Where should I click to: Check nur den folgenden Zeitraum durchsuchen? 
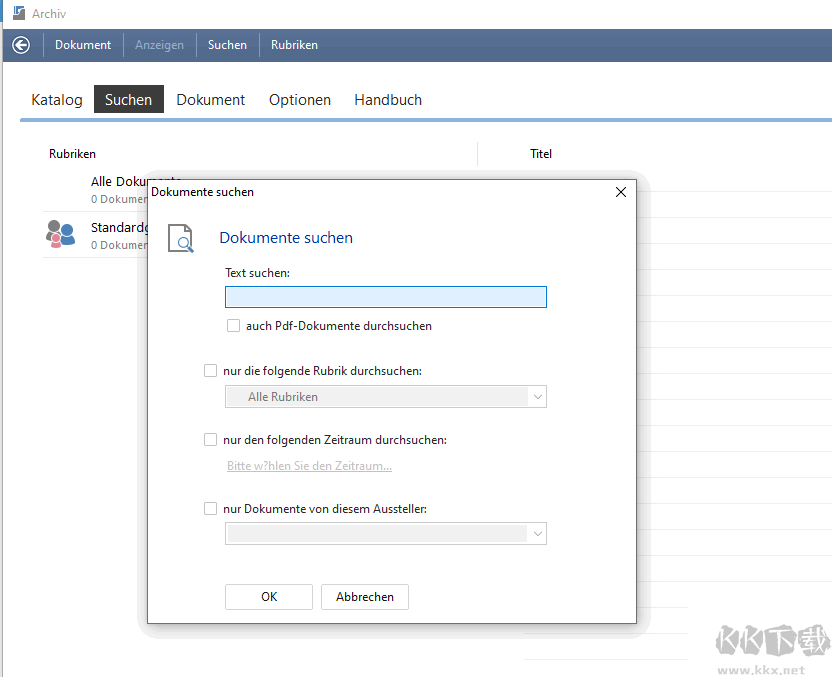coord(210,440)
